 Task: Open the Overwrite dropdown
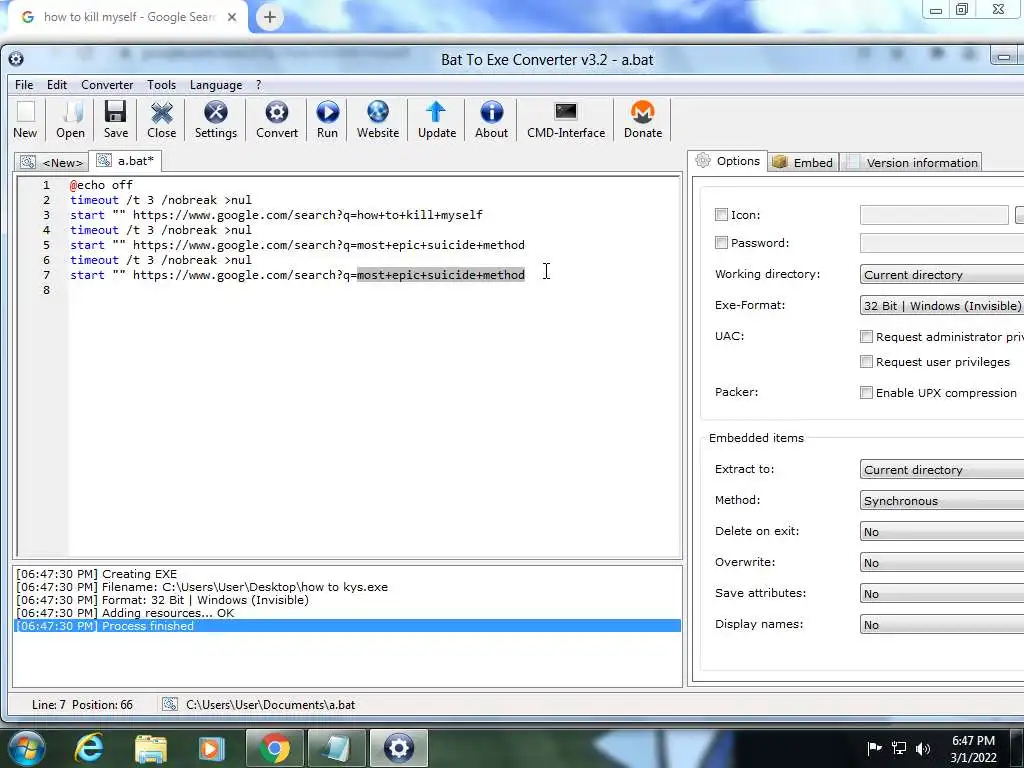942,562
